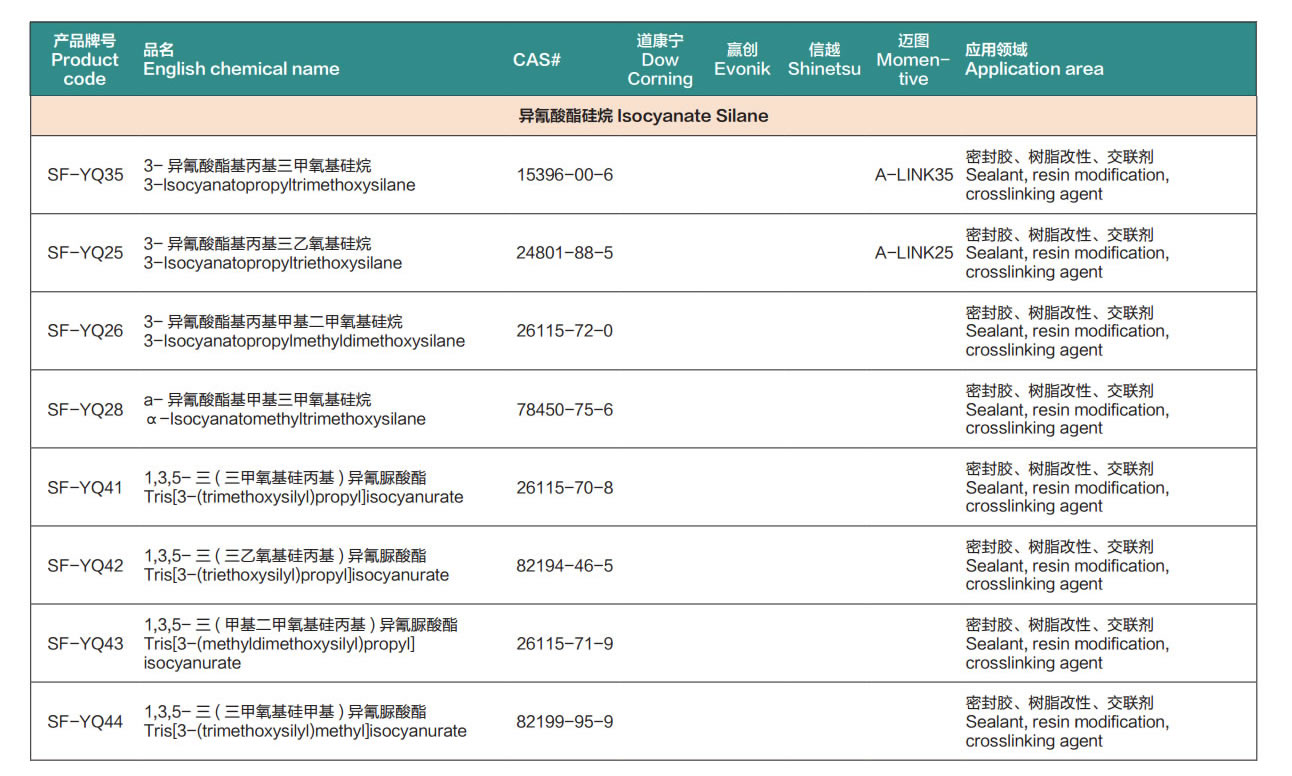Click the Product code column header
This screenshot has height=776, width=1292.
[x=85, y=60]
